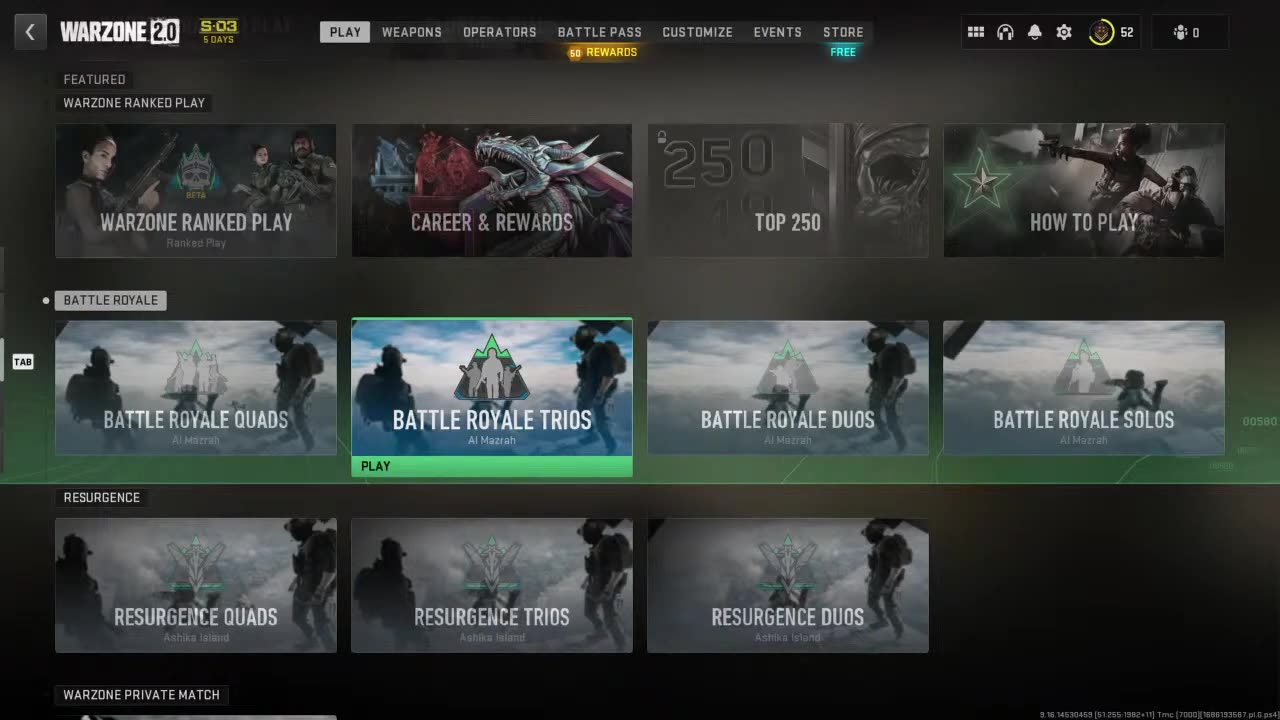Click the S-03 season badge
The image size is (1280, 720).
point(219,31)
